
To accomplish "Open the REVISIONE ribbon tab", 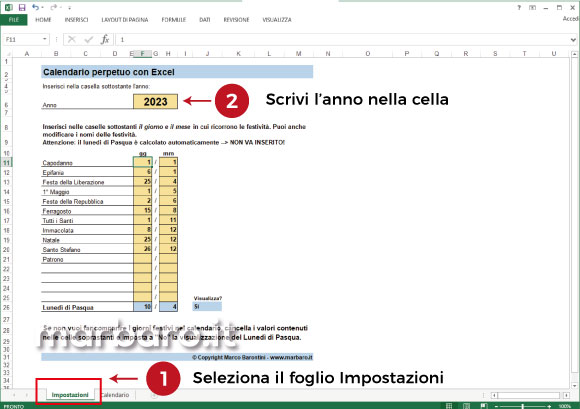I will coord(236,20).
